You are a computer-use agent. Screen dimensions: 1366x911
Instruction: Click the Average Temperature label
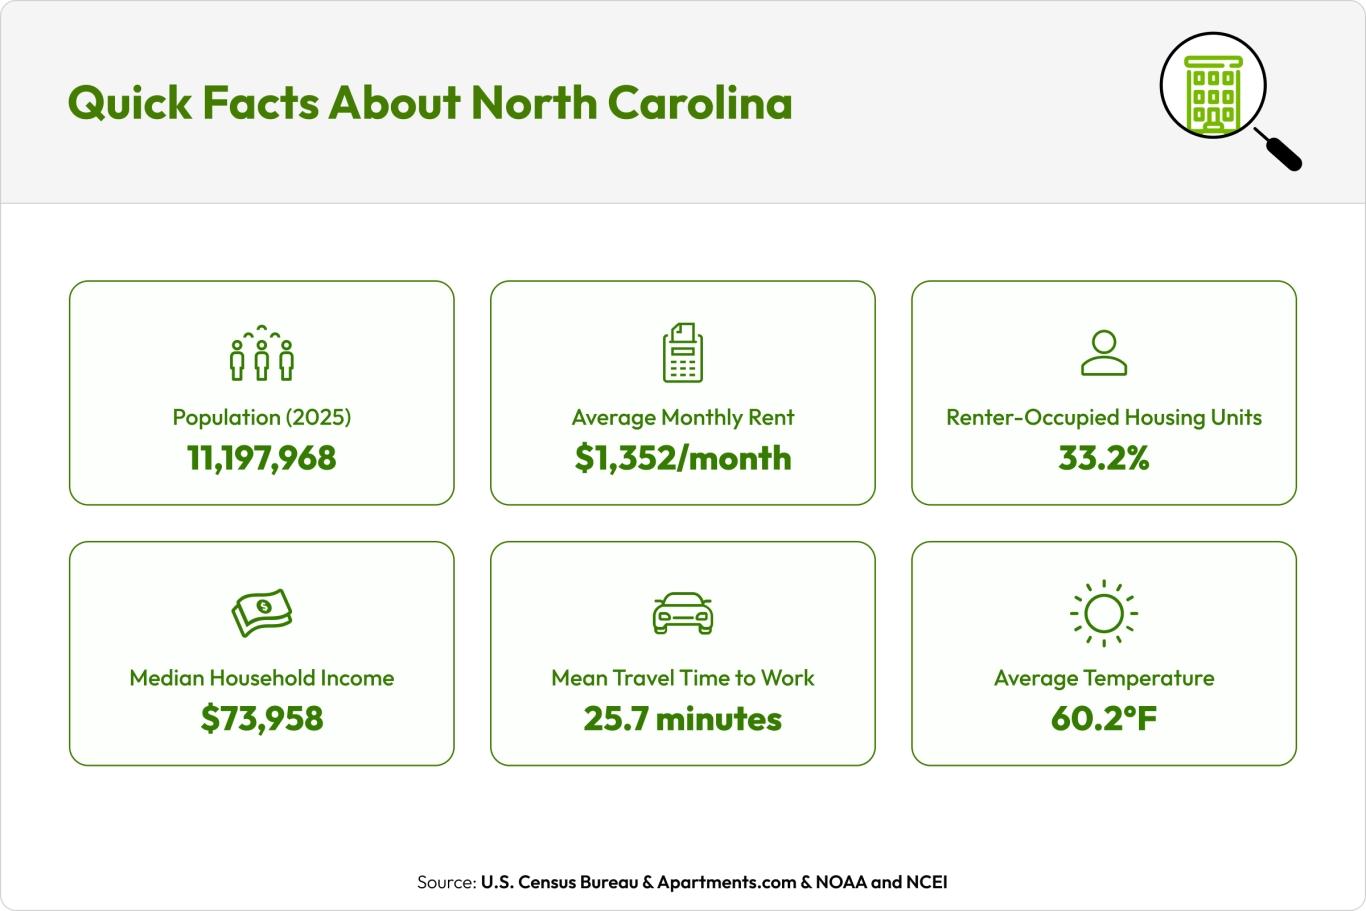[1104, 678]
